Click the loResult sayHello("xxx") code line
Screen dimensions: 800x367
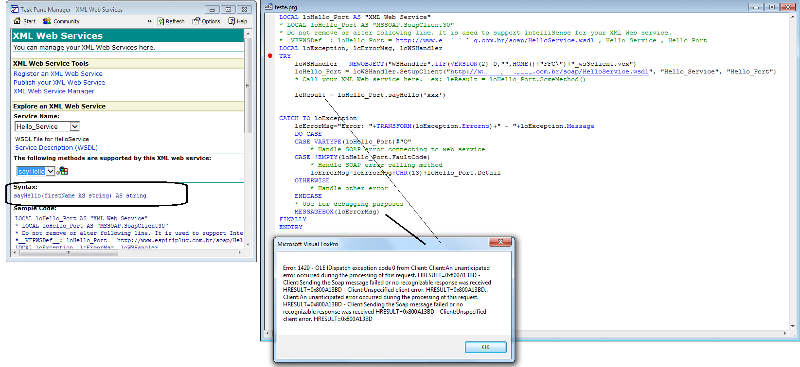point(370,94)
